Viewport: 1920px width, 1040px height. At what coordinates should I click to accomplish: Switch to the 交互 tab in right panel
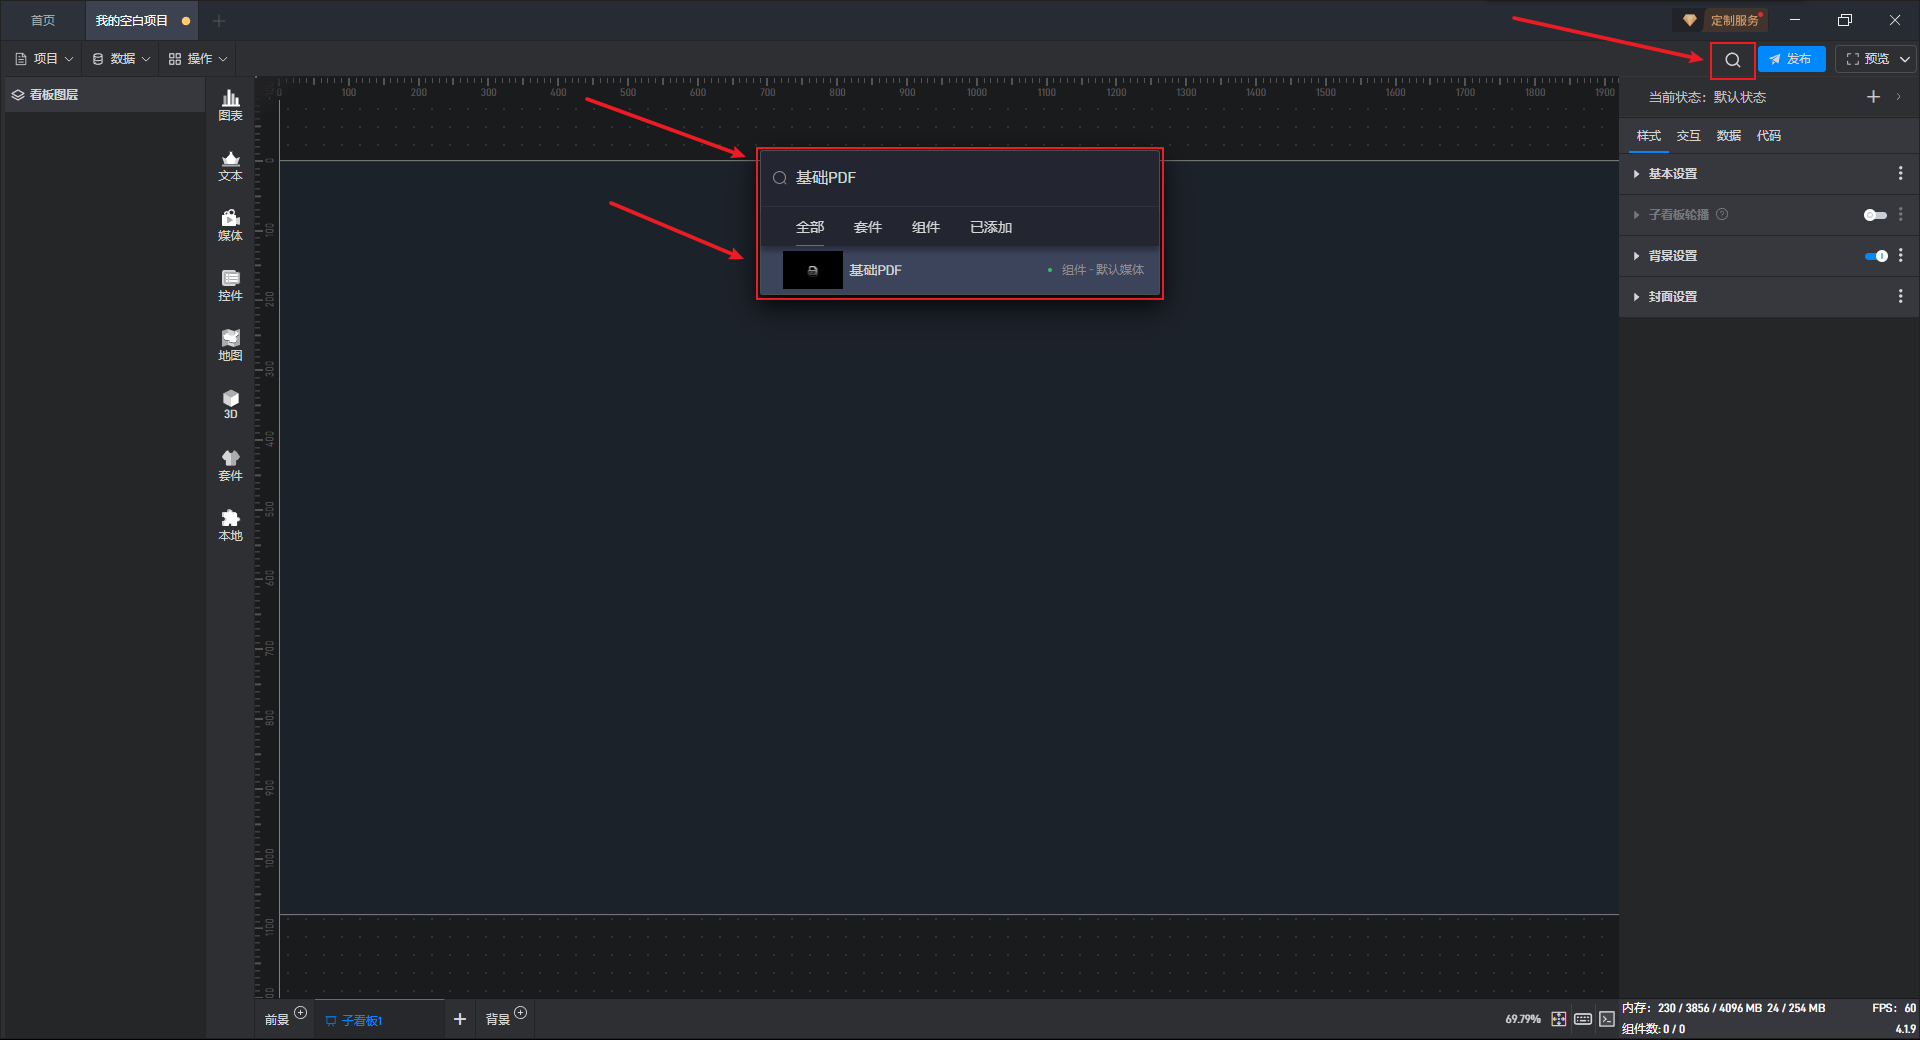[x=1689, y=136]
